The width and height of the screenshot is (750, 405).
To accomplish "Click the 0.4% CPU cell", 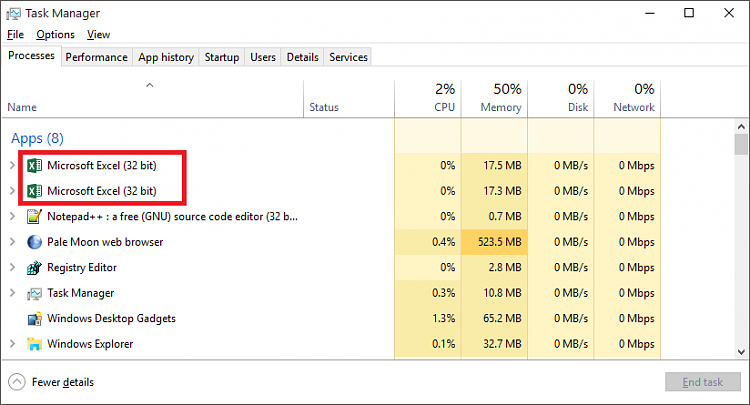I will point(428,242).
